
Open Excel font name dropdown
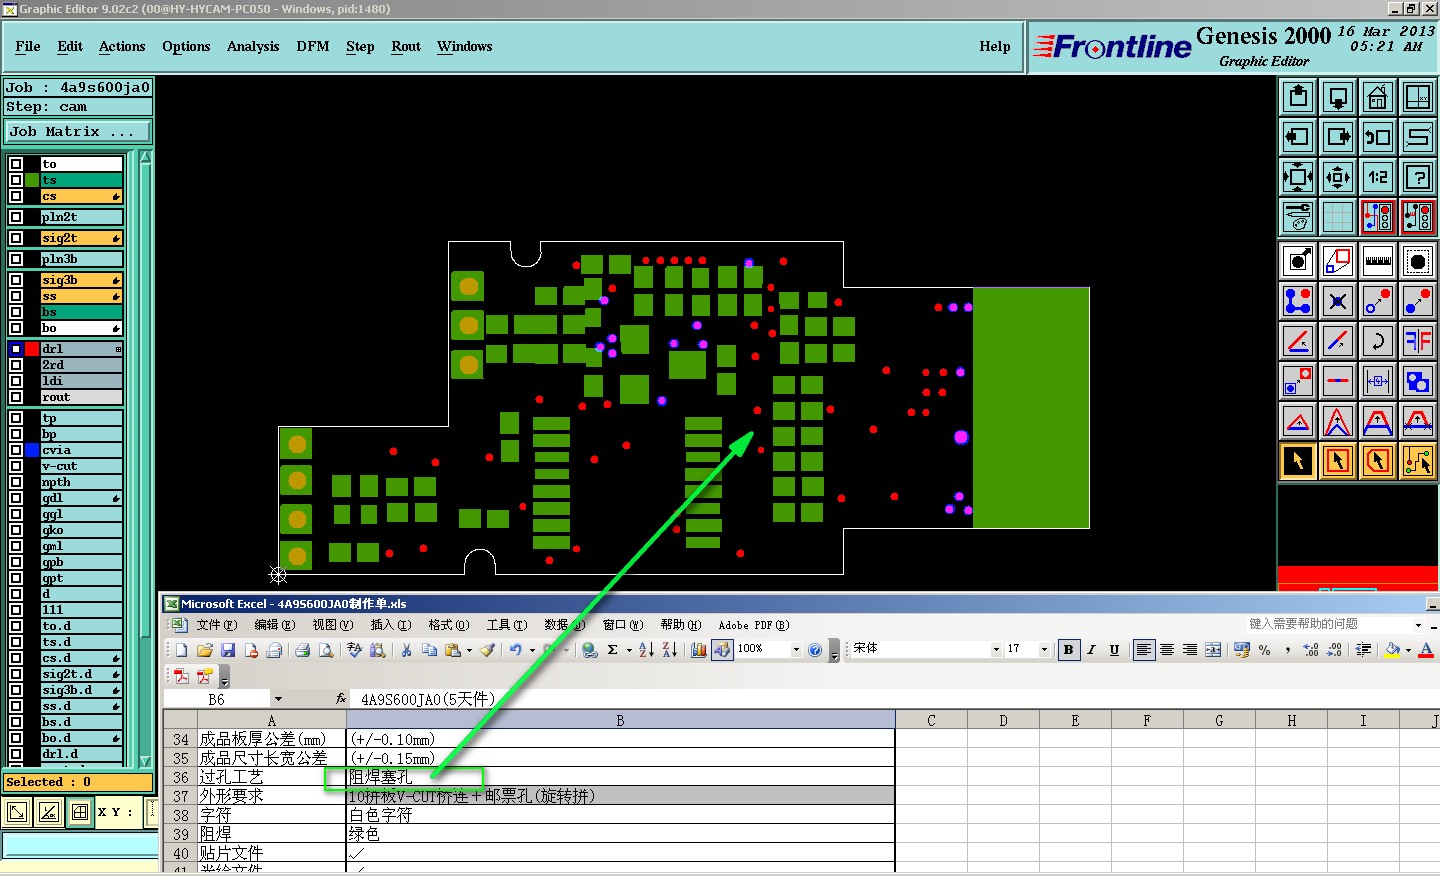click(x=996, y=650)
